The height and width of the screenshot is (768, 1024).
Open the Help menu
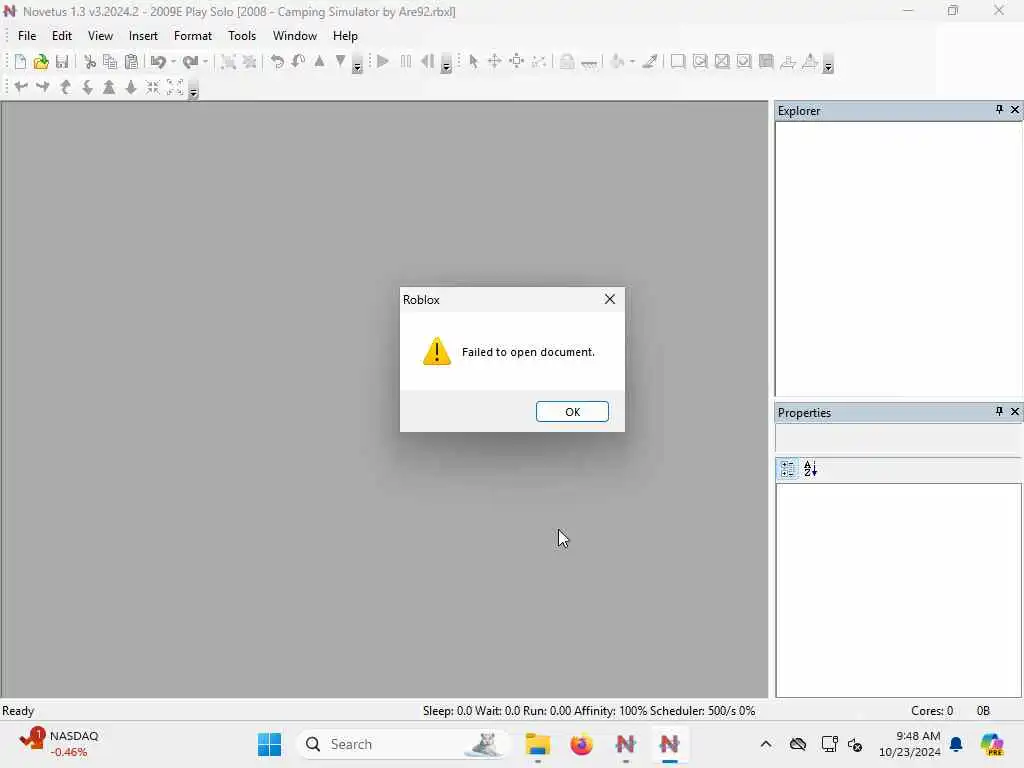click(x=345, y=36)
